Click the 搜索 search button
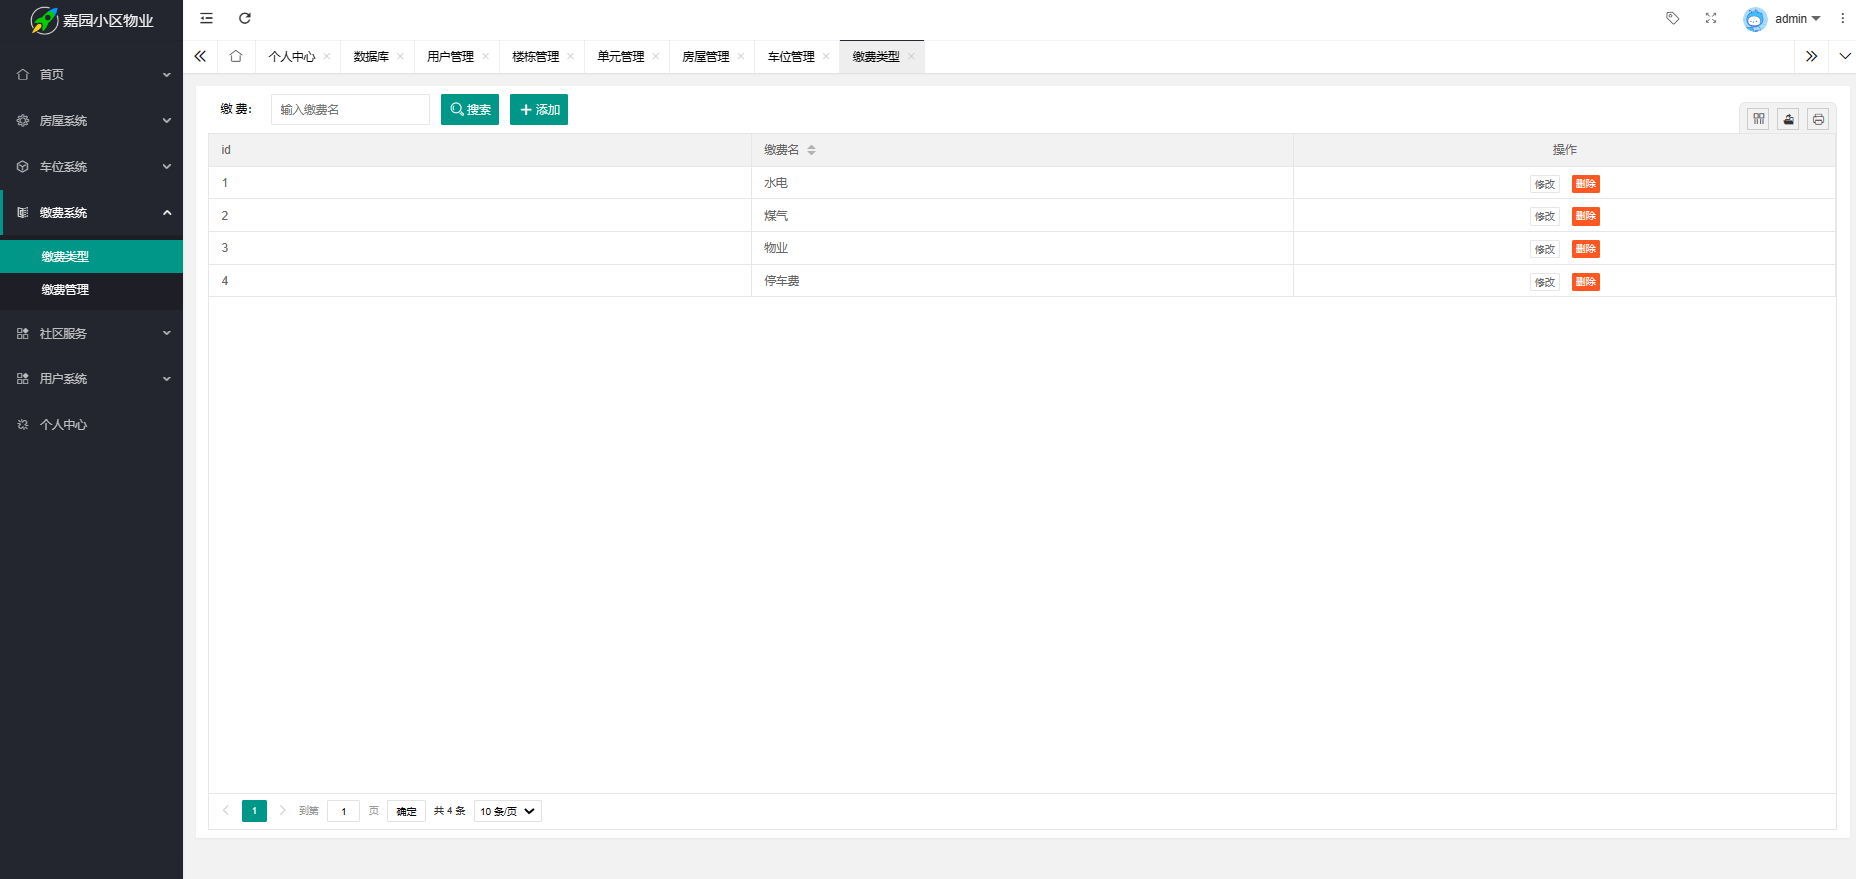This screenshot has height=879, width=1856. point(470,110)
